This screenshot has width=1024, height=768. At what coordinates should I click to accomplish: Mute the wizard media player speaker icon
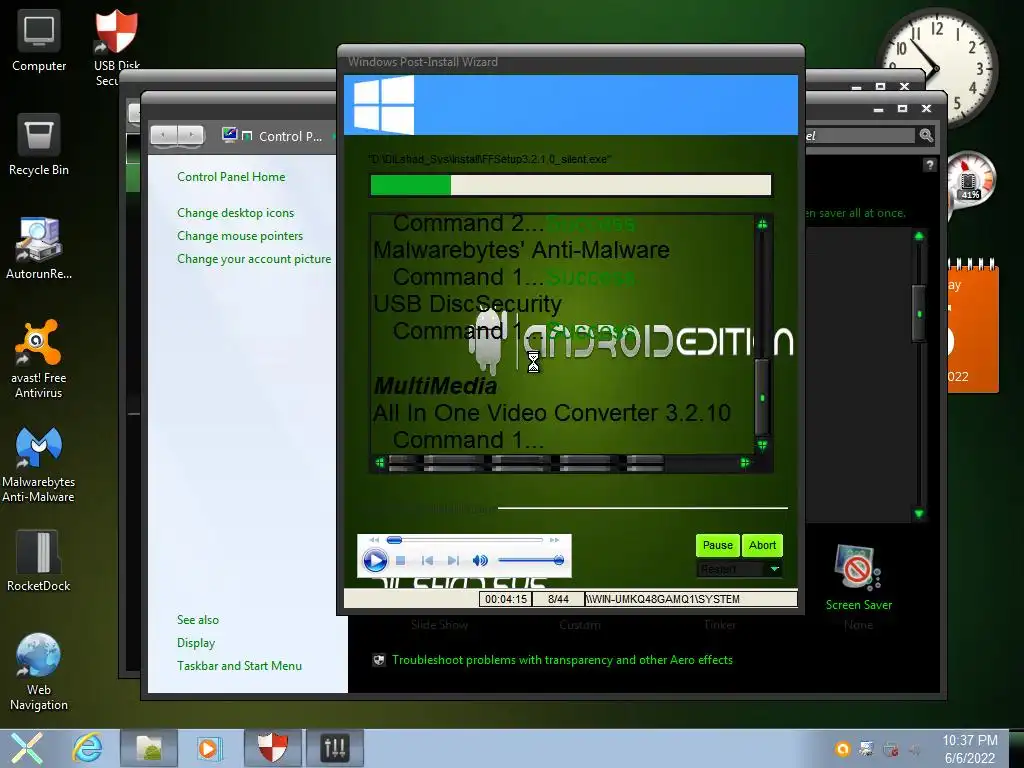pyautogui.click(x=480, y=560)
